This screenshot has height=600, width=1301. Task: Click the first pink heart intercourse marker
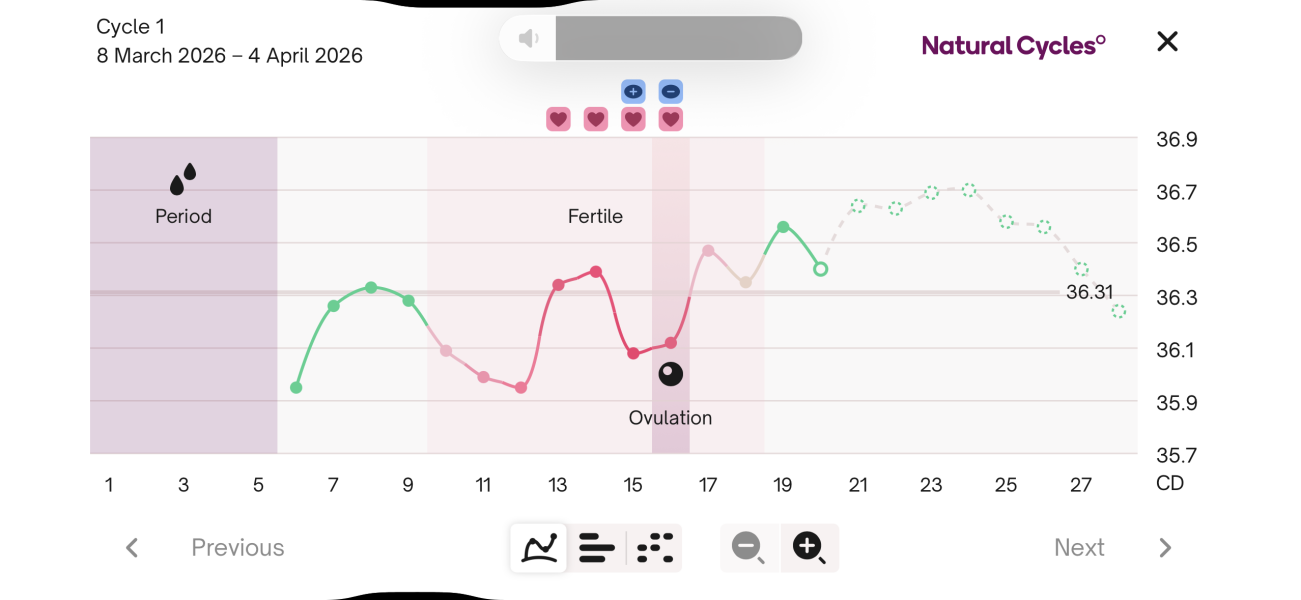[x=558, y=118]
